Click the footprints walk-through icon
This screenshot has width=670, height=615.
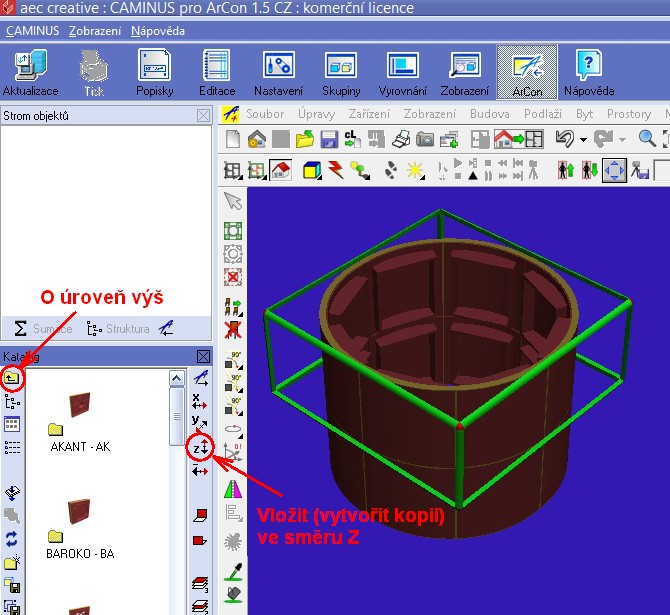coord(391,170)
